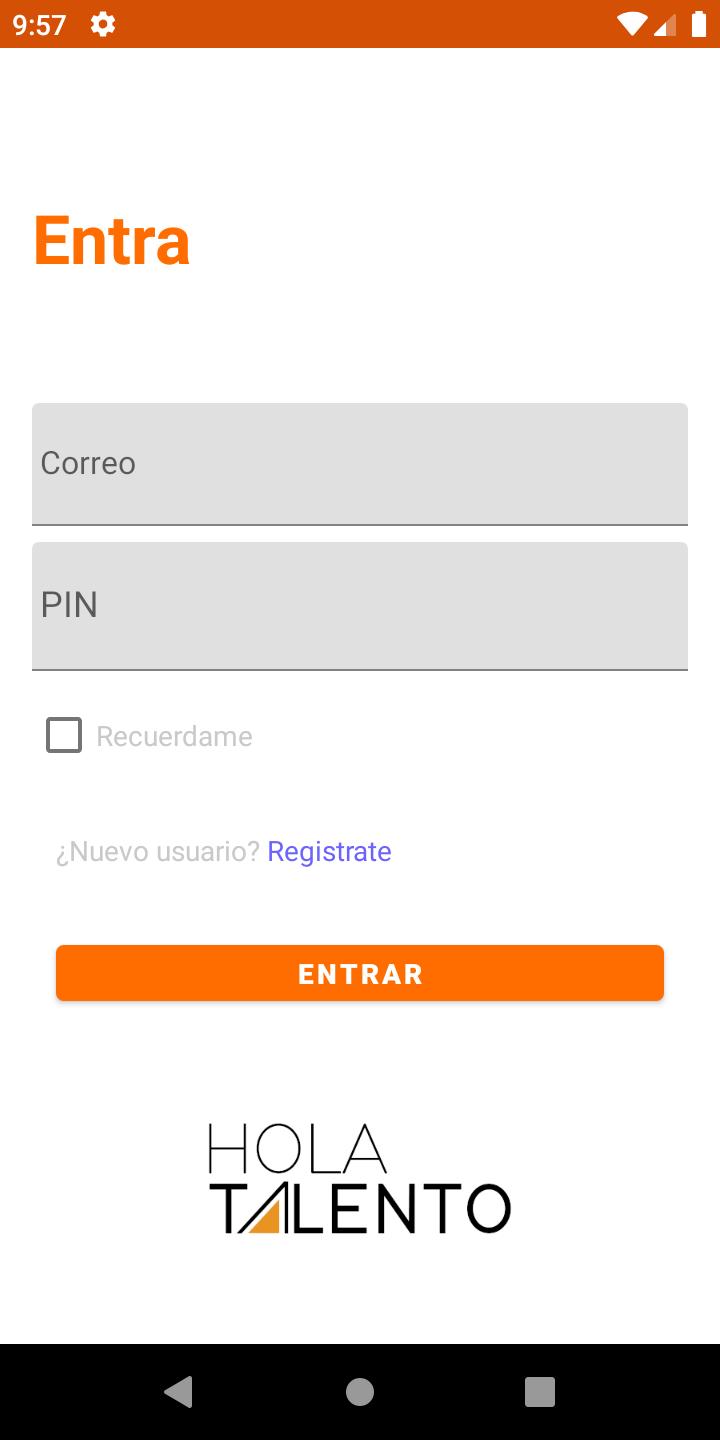Tap the ¿Nuevo usuario? text
The image size is (720, 1440).
point(157,851)
